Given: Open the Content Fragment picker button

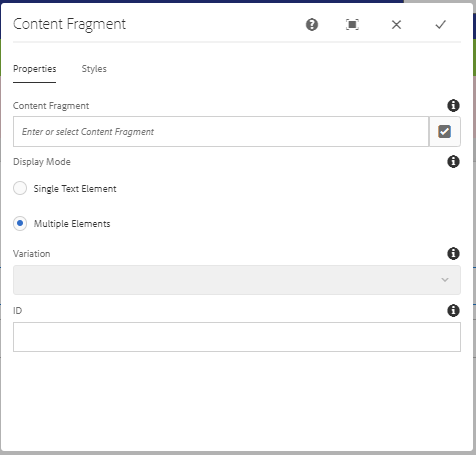Looking at the screenshot, I should pos(445,131).
